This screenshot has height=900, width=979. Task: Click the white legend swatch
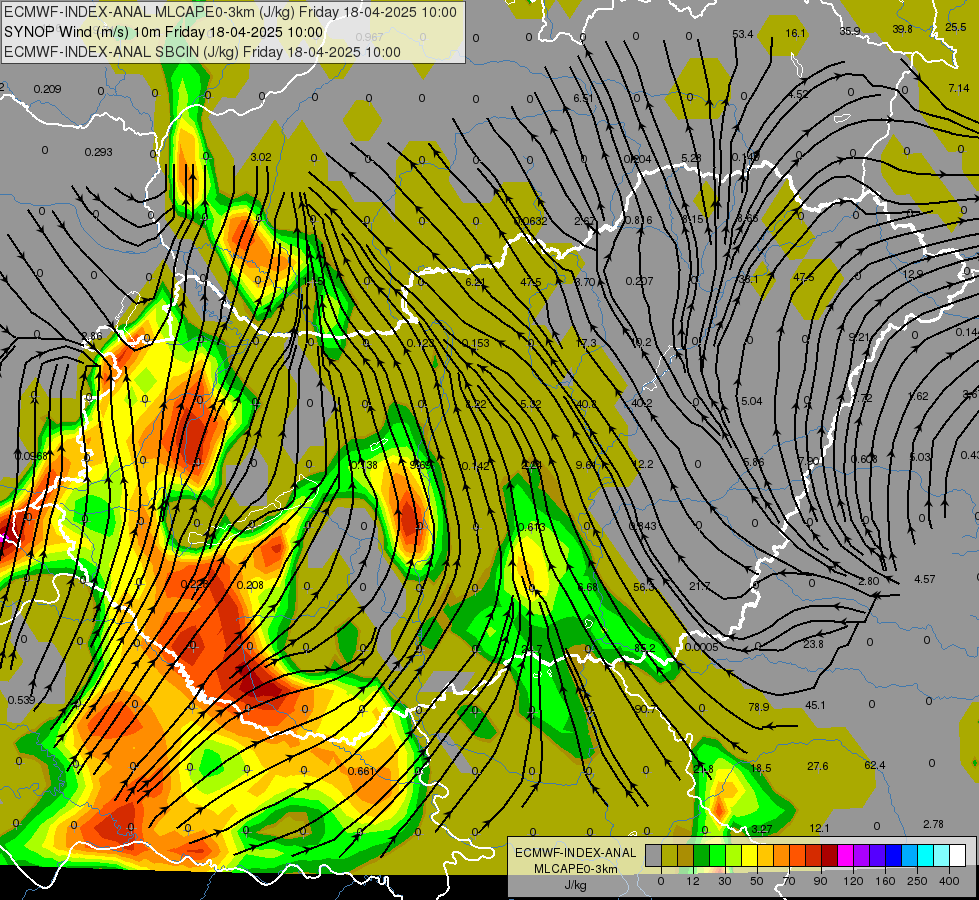pyautogui.click(x=958, y=855)
